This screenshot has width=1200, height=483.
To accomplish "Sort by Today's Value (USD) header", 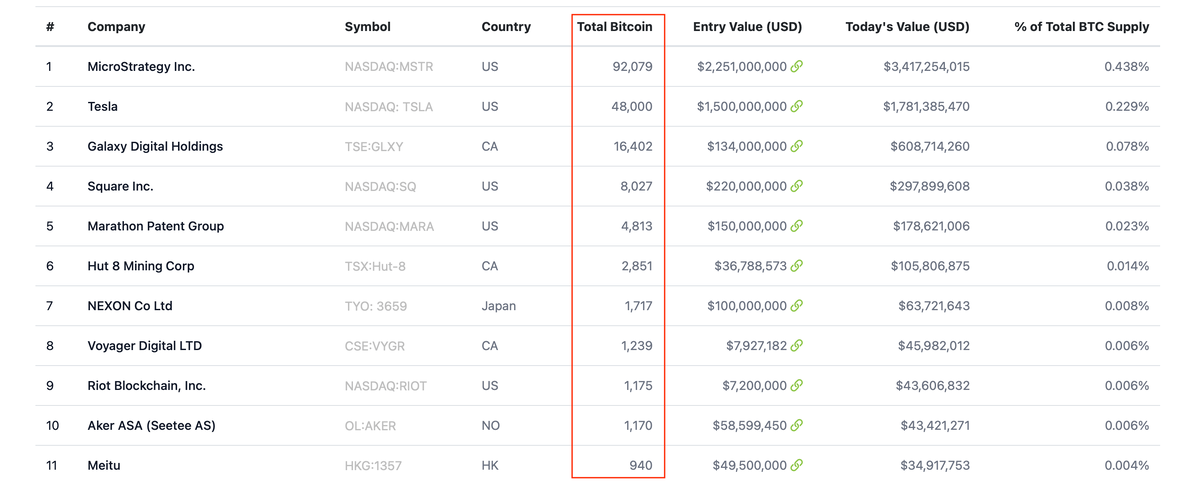I will [907, 27].
